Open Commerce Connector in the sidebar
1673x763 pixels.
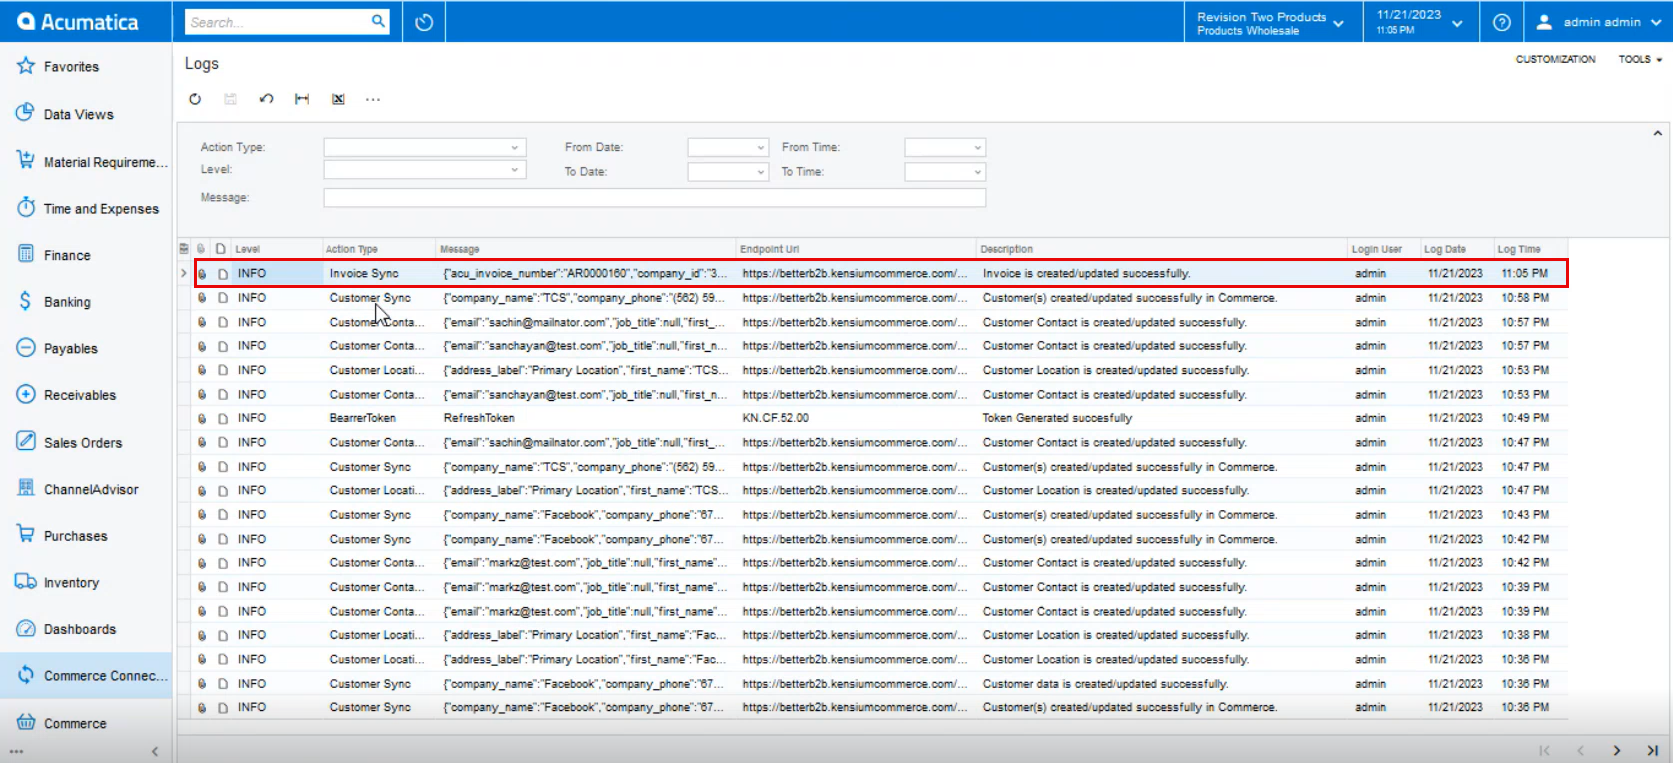pyautogui.click(x=86, y=675)
